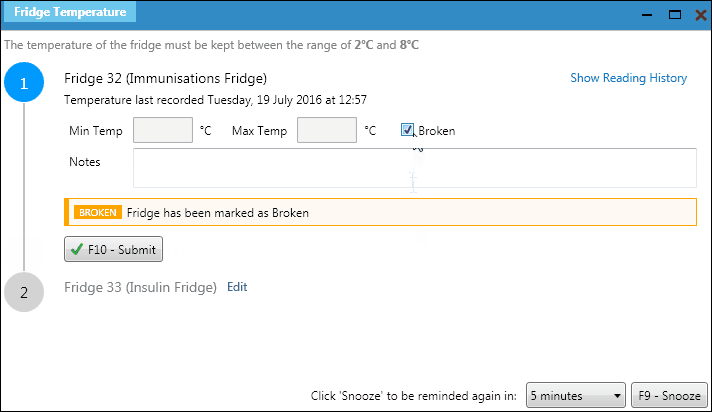Viewport: 712px width, 412px height.
Task: Select step 2 grey circle
Action: click(24, 292)
